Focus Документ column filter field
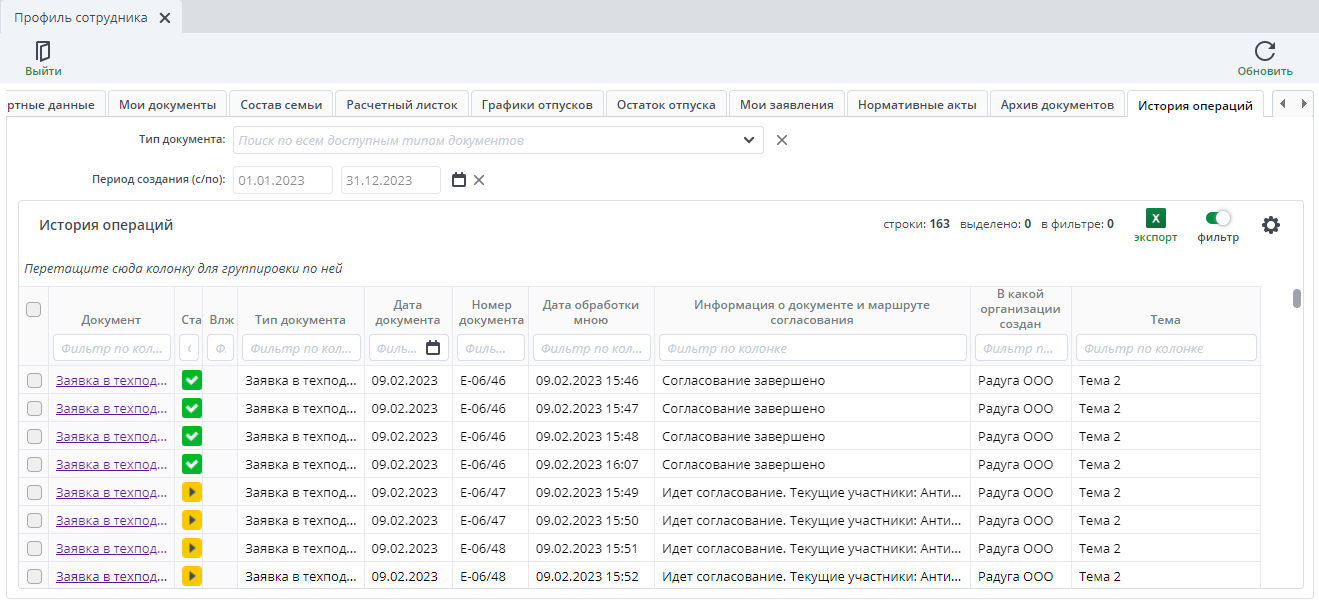Screen dimensions: 1319x603 pos(112,348)
